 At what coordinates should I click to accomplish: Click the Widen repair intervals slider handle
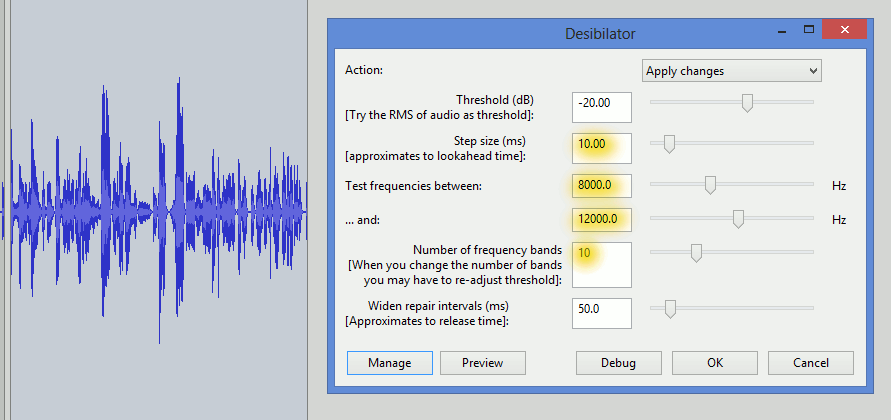pyautogui.click(x=671, y=309)
